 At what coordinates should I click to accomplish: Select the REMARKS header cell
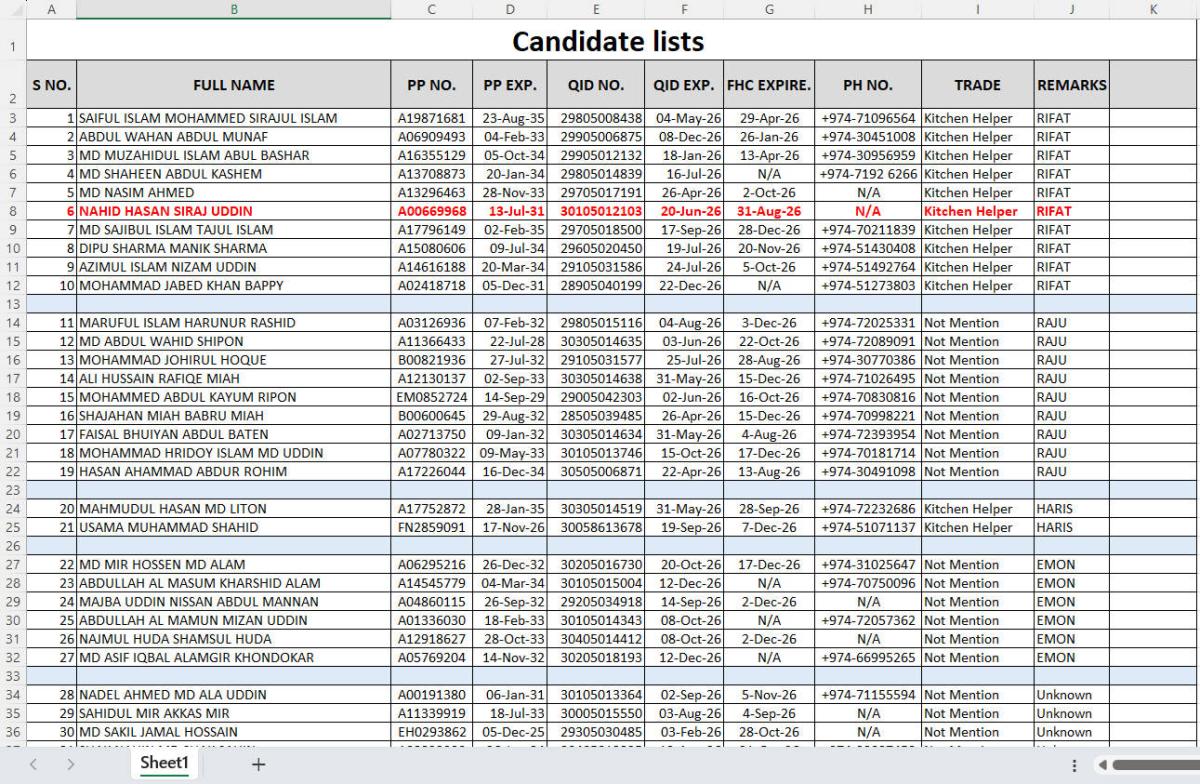point(1071,85)
